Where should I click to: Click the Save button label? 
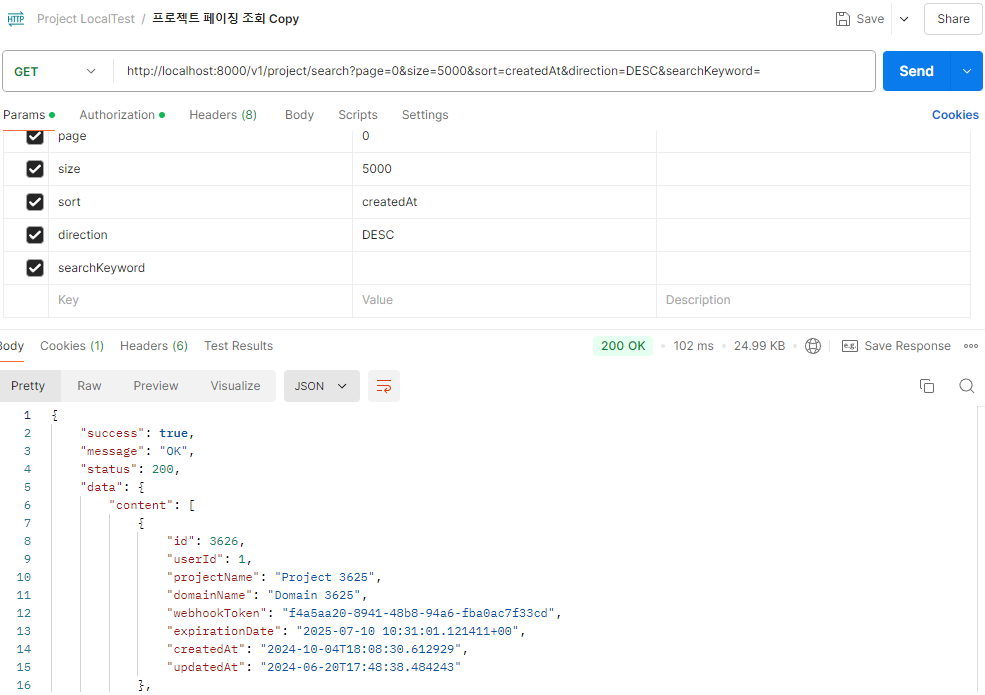[x=870, y=19]
